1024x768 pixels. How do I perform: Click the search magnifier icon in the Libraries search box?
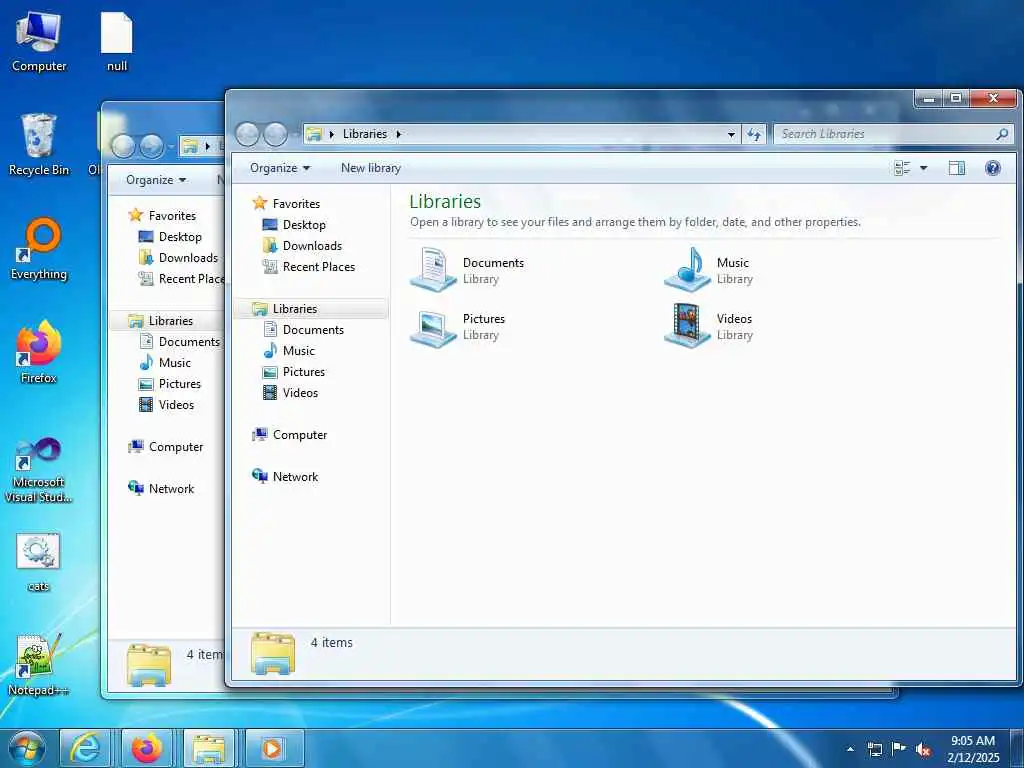pos(1002,134)
